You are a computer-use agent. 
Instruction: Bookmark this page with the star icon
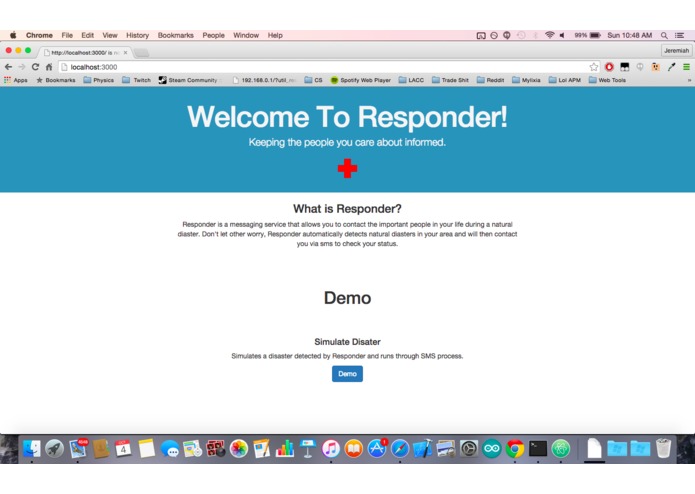[593, 67]
